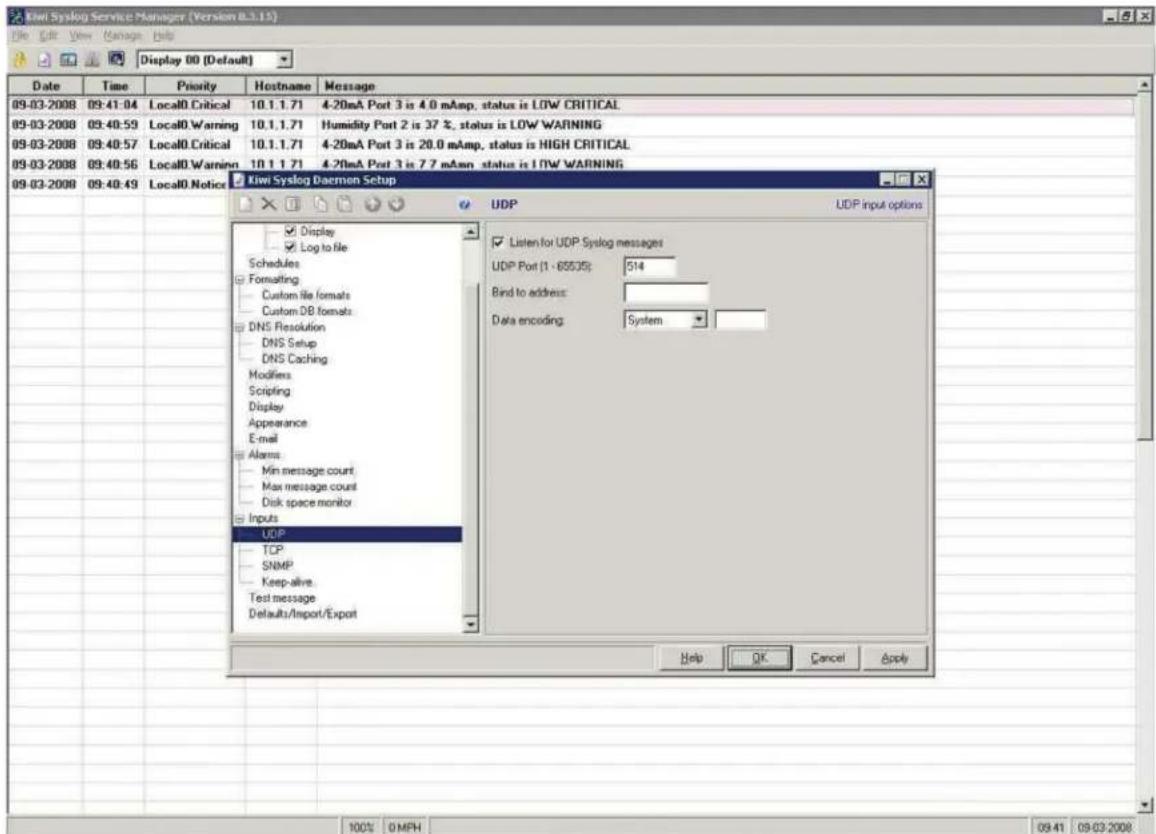Select Scripting in the setup tree
The image size is (1156, 834).
269,391
